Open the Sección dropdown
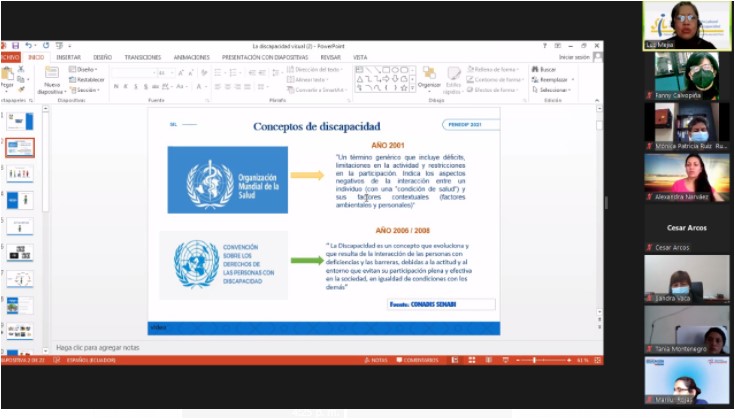The width and height of the screenshot is (735, 419). [84, 90]
